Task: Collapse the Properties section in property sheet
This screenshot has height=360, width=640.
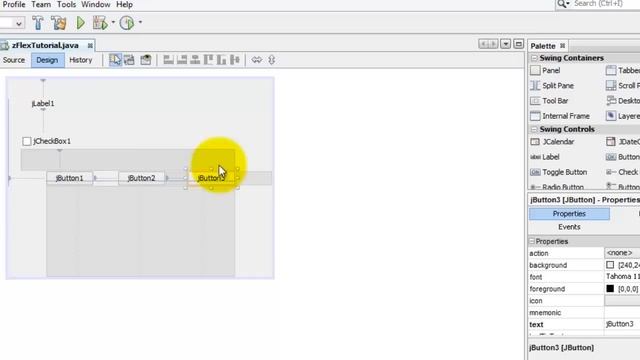Action: tap(532, 242)
